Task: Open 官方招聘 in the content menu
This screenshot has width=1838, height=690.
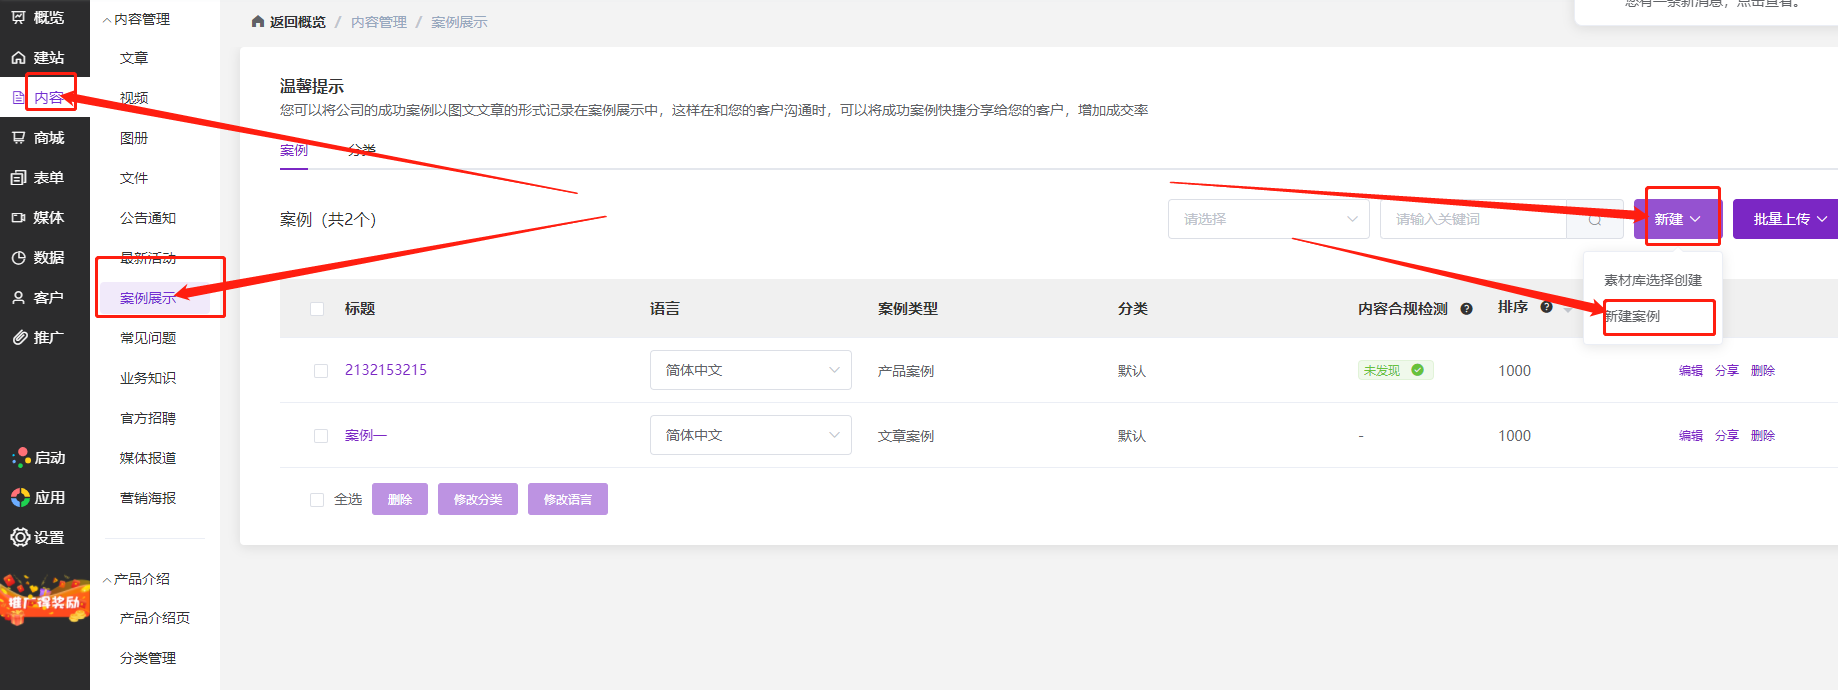Action: click(148, 418)
